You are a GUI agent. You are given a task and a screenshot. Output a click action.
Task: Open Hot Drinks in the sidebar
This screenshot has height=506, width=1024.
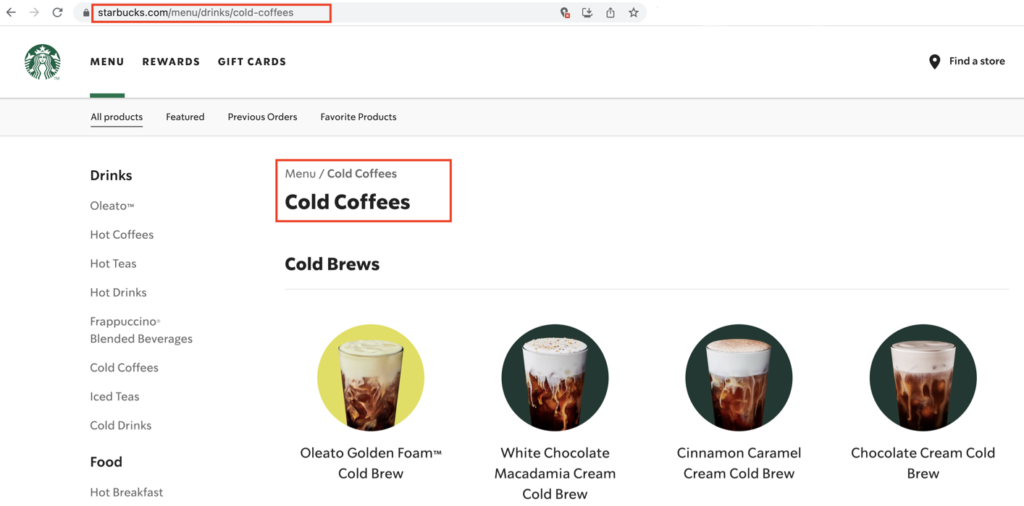pos(118,293)
